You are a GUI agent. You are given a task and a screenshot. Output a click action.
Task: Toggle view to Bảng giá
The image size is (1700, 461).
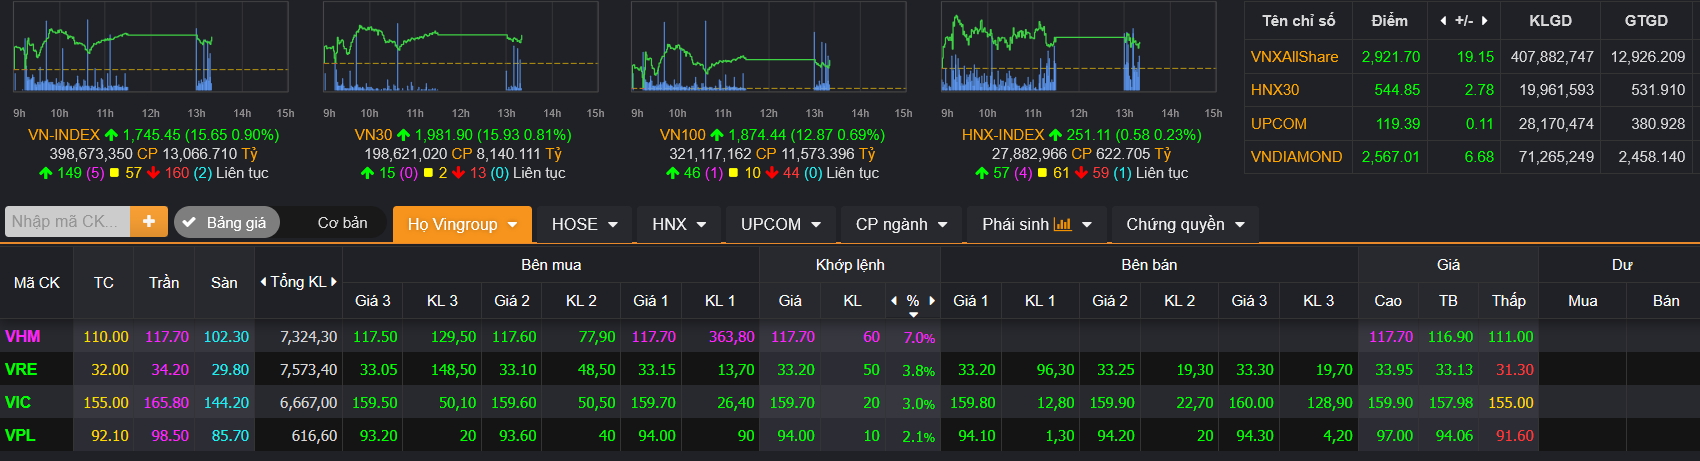[226, 222]
